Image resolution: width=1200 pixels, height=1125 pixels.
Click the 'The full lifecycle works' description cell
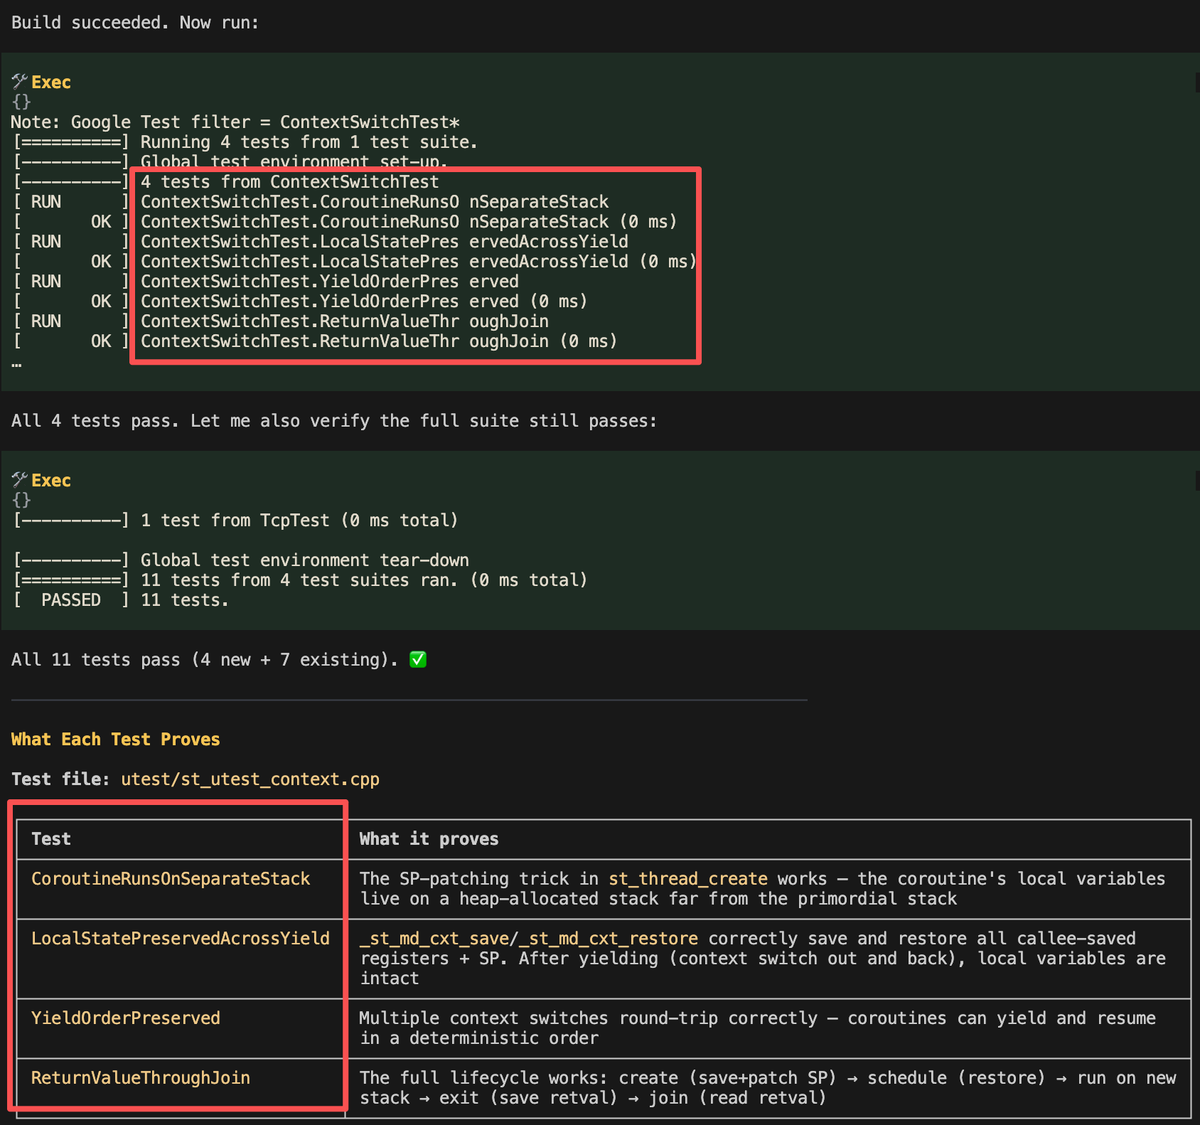[x=767, y=1088]
